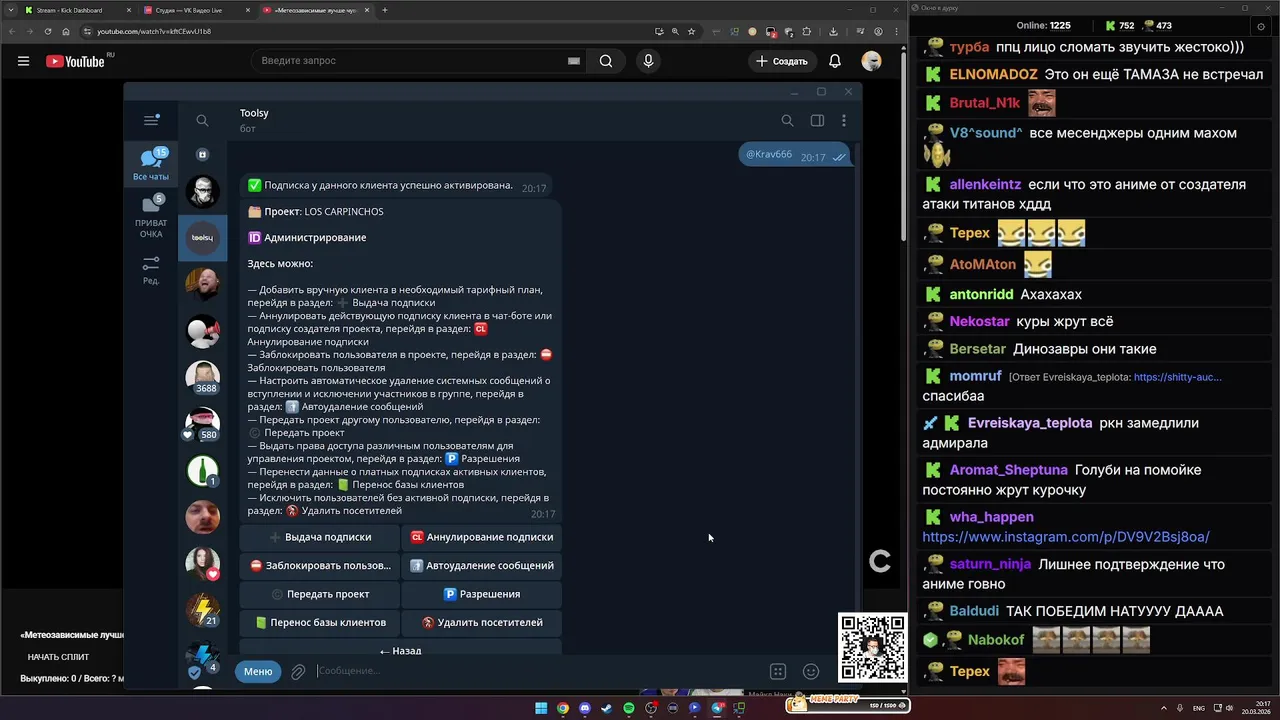Open the bot 'Меню' button

(x=258, y=671)
